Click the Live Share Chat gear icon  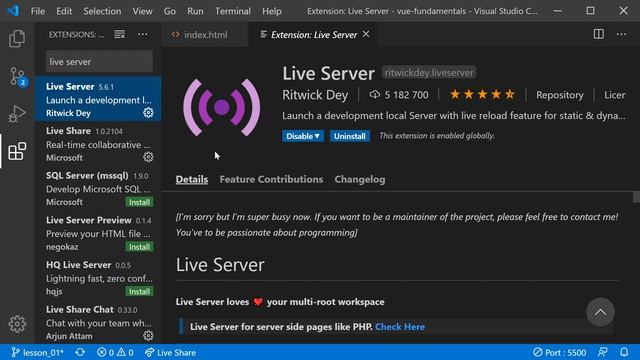click(148, 336)
